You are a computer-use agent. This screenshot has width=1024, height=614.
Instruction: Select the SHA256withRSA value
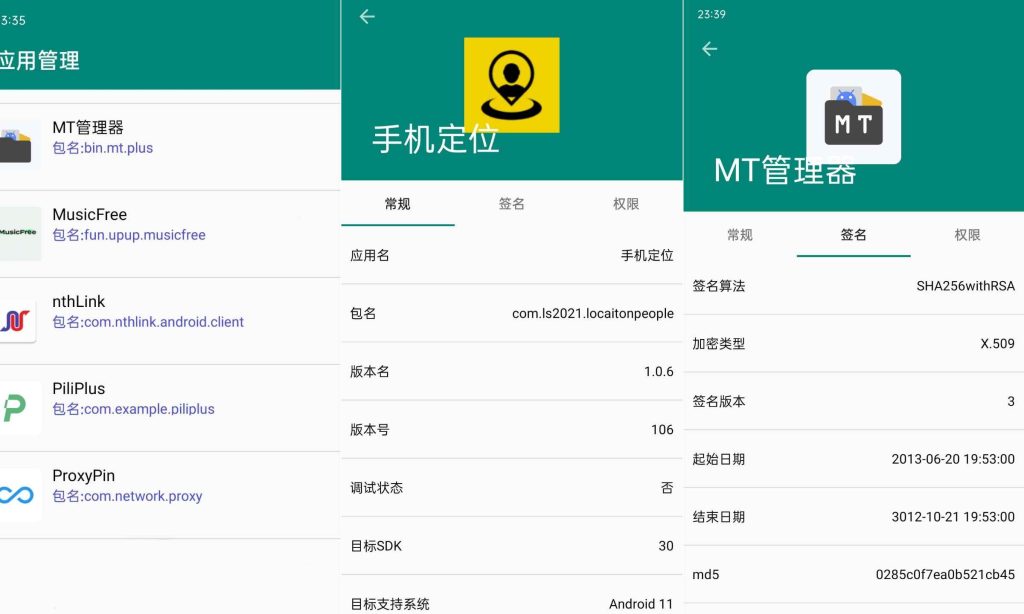pos(965,286)
